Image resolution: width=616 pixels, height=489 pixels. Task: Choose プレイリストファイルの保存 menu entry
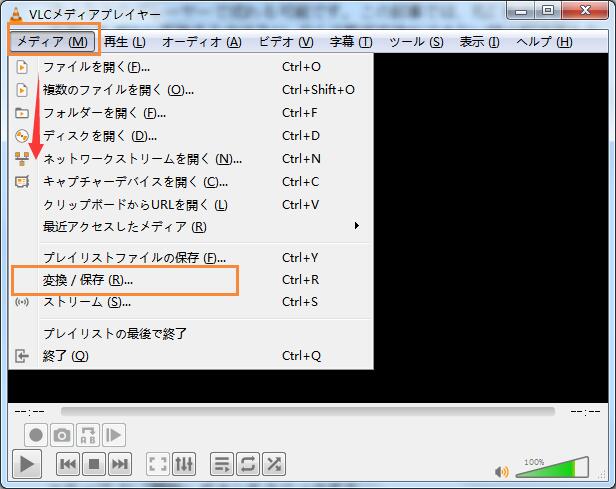point(191,258)
